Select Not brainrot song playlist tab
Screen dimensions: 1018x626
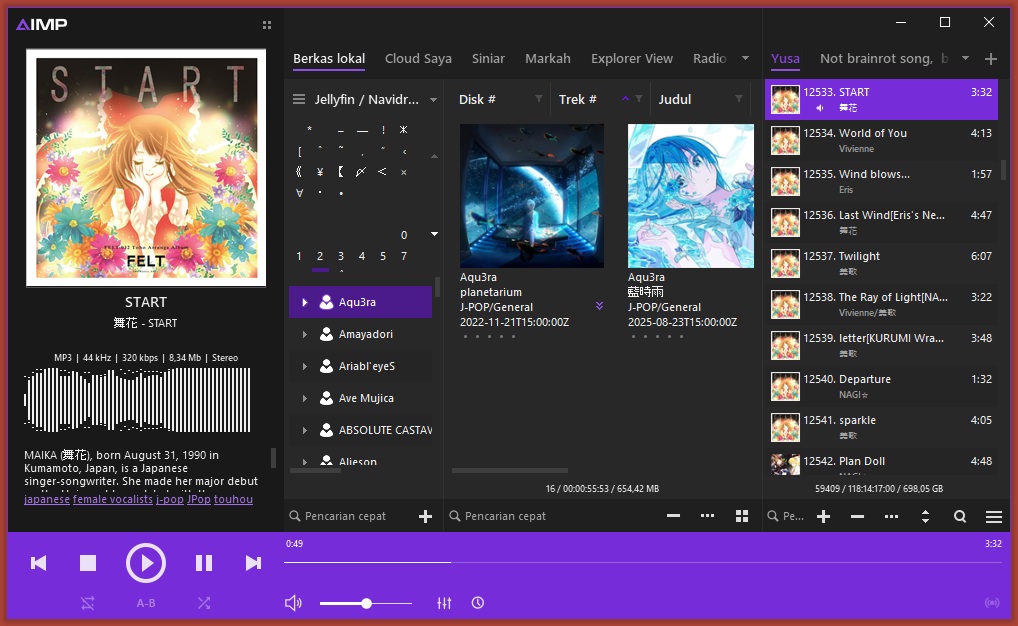click(x=884, y=58)
